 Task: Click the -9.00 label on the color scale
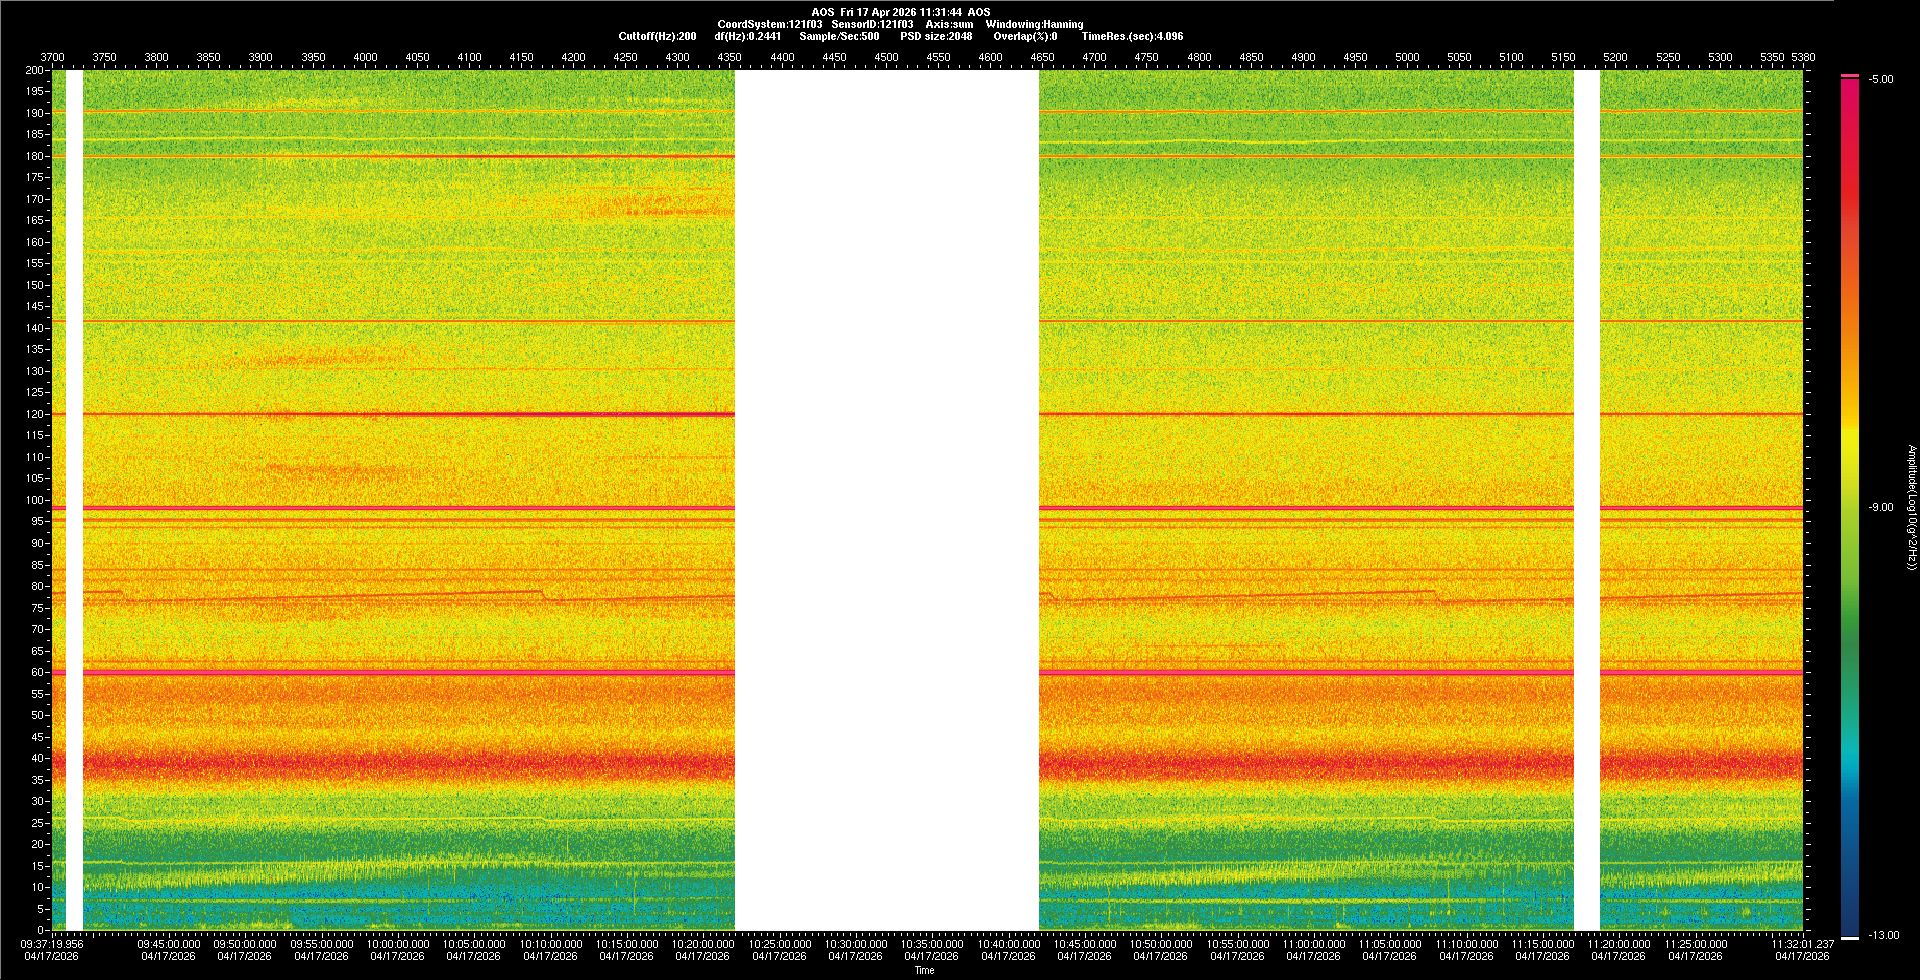(1881, 508)
